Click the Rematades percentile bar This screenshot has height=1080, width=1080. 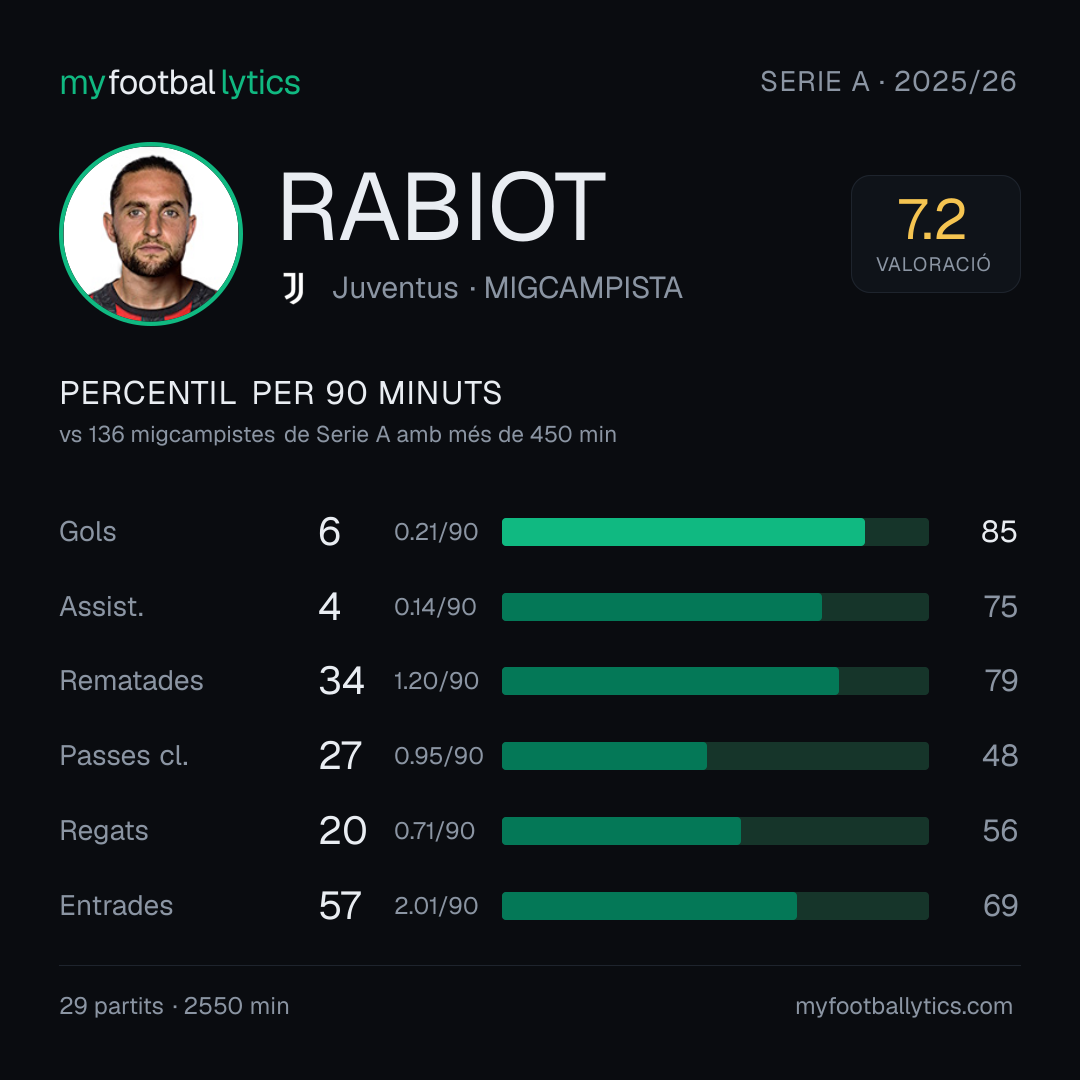pyautogui.click(x=715, y=681)
